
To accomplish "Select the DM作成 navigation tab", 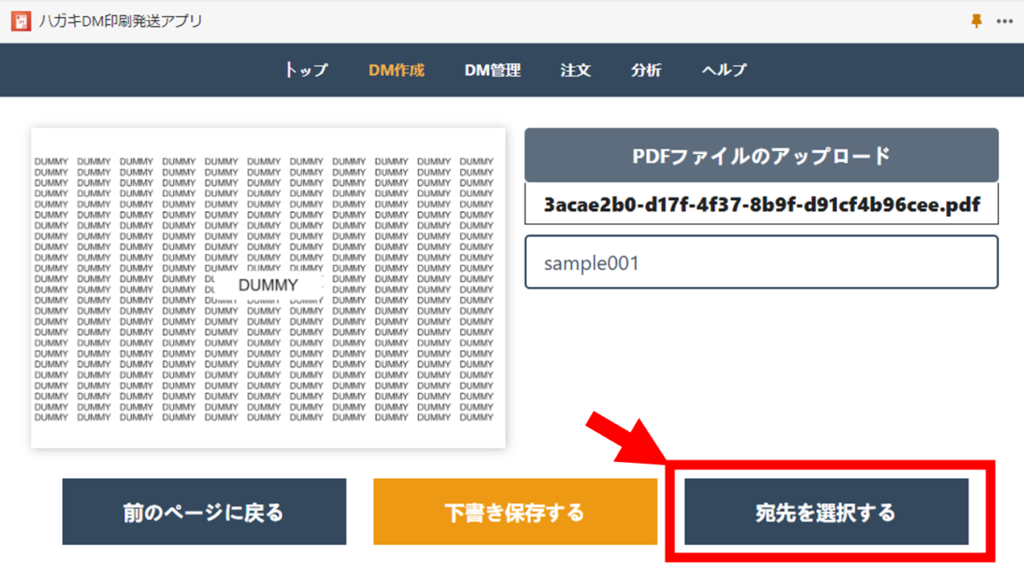I will coord(396,70).
